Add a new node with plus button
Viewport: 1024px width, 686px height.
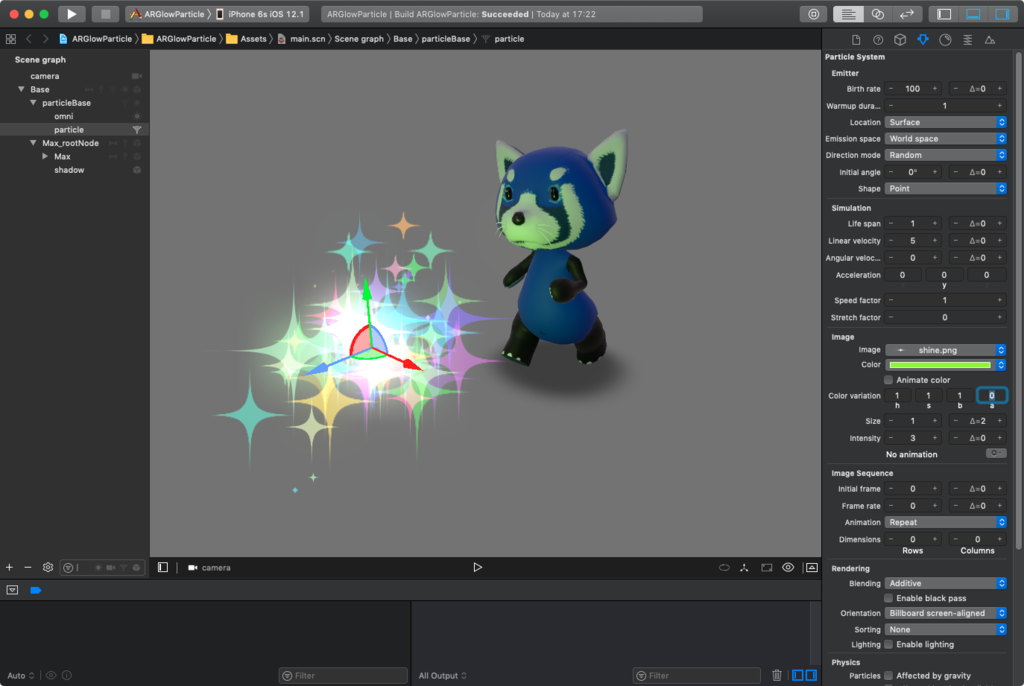pyautogui.click(x=9, y=568)
